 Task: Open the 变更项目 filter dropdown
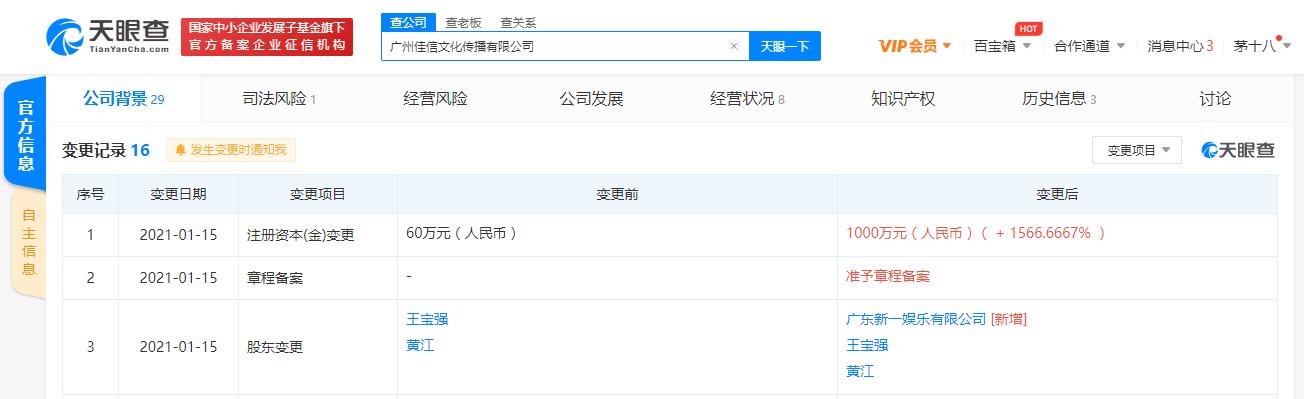click(1137, 150)
